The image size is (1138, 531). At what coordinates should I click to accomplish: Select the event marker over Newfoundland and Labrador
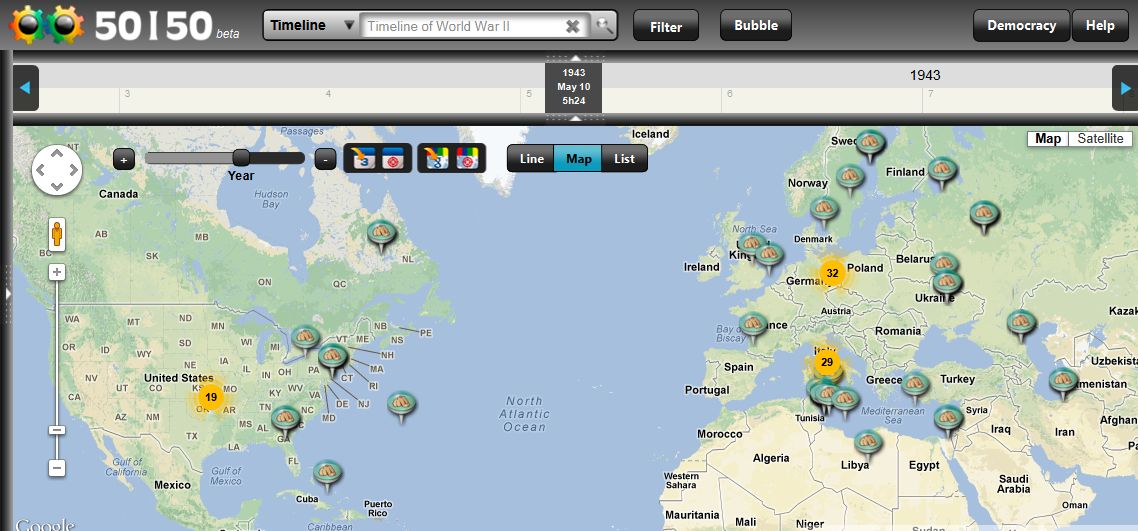point(382,234)
